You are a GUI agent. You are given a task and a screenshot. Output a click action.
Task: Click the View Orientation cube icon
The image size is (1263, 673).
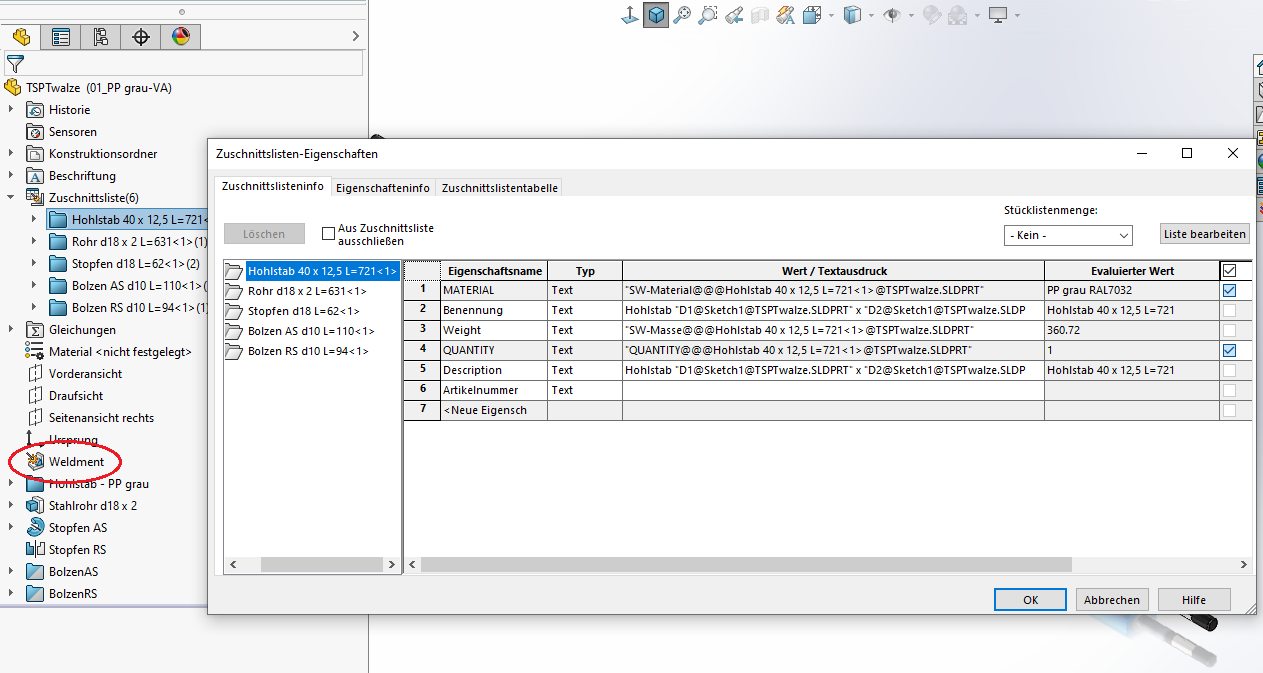pyautogui.click(x=811, y=15)
